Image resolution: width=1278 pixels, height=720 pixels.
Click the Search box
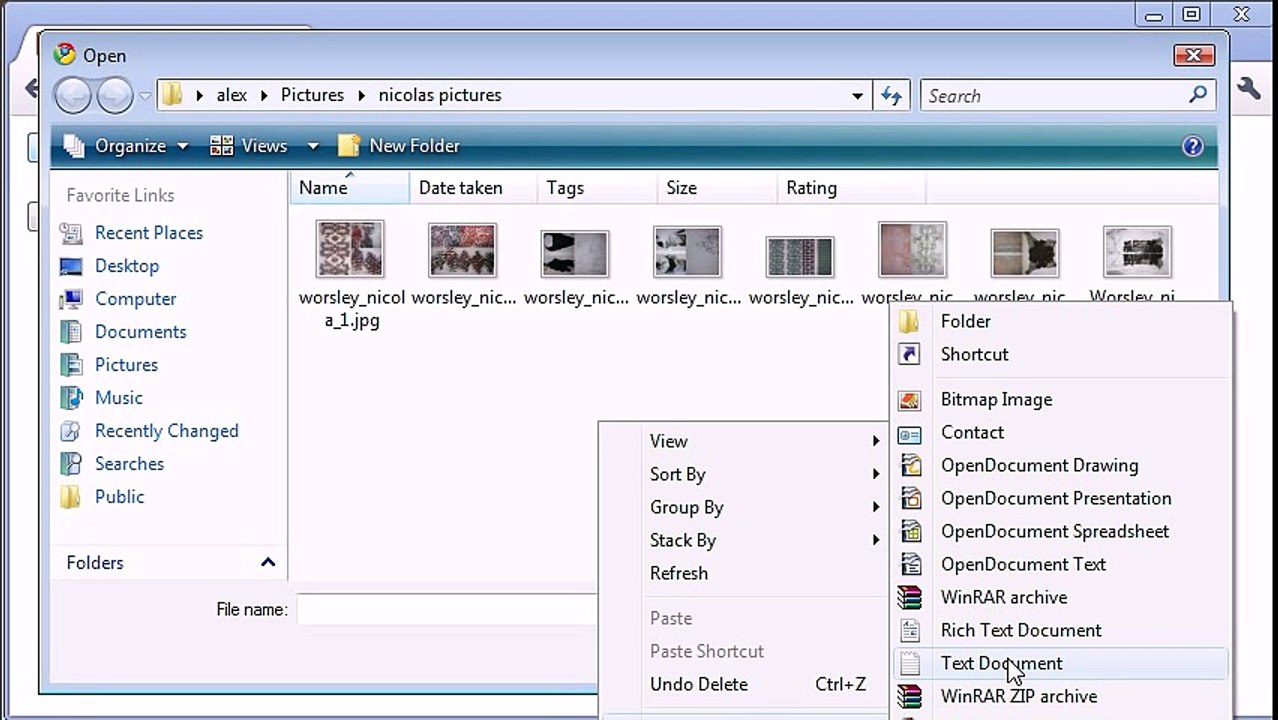click(x=1055, y=96)
